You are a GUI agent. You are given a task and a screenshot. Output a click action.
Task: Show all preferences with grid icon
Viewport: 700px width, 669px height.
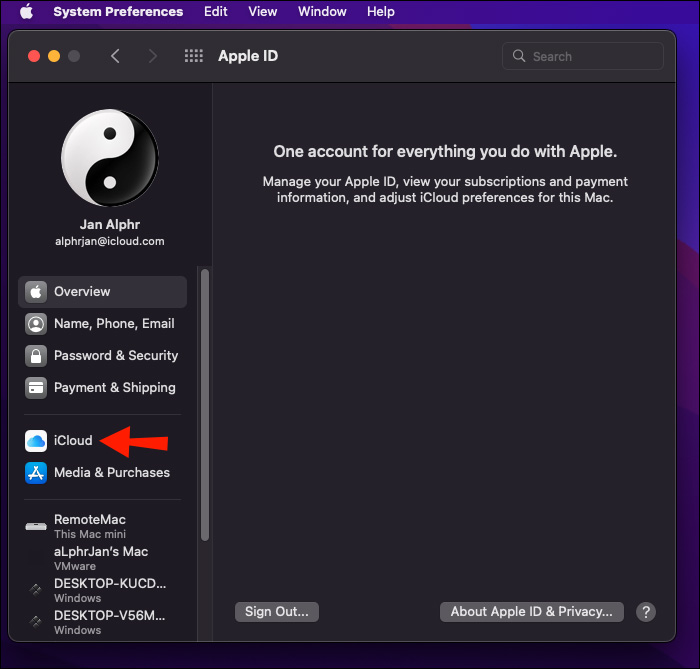point(194,56)
